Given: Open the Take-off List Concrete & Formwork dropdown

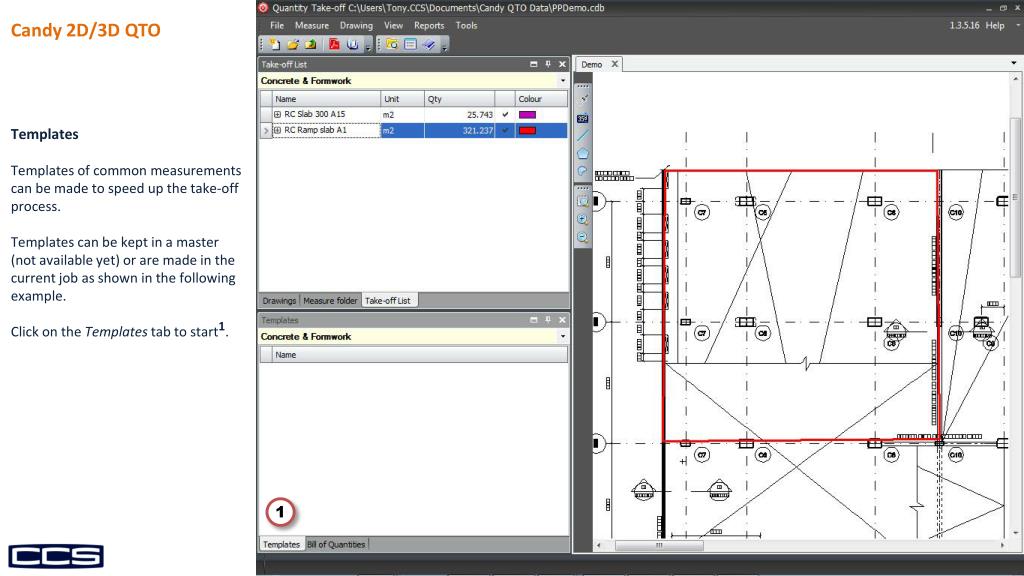Looking at the screenshot, I should [x=562, y=81].
